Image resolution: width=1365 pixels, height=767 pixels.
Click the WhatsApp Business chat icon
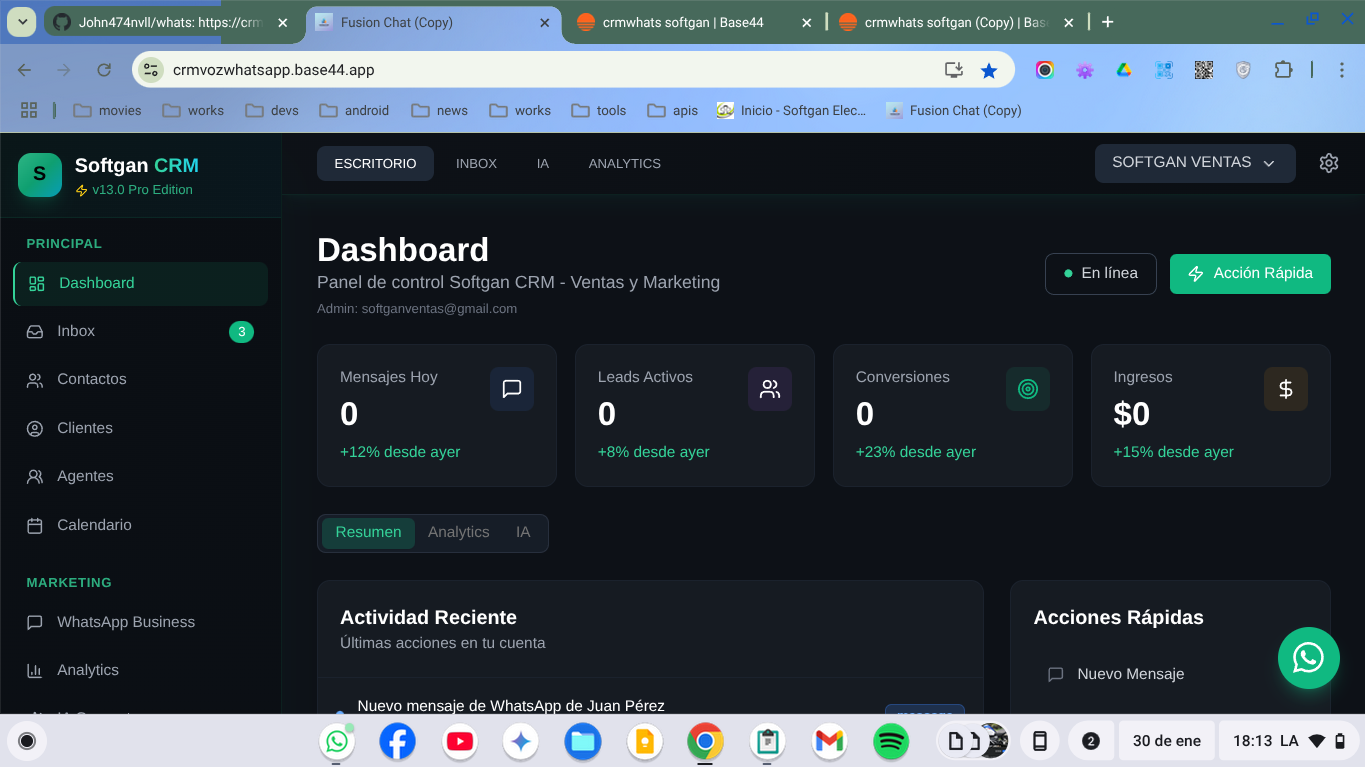click(x=35, y=622)
